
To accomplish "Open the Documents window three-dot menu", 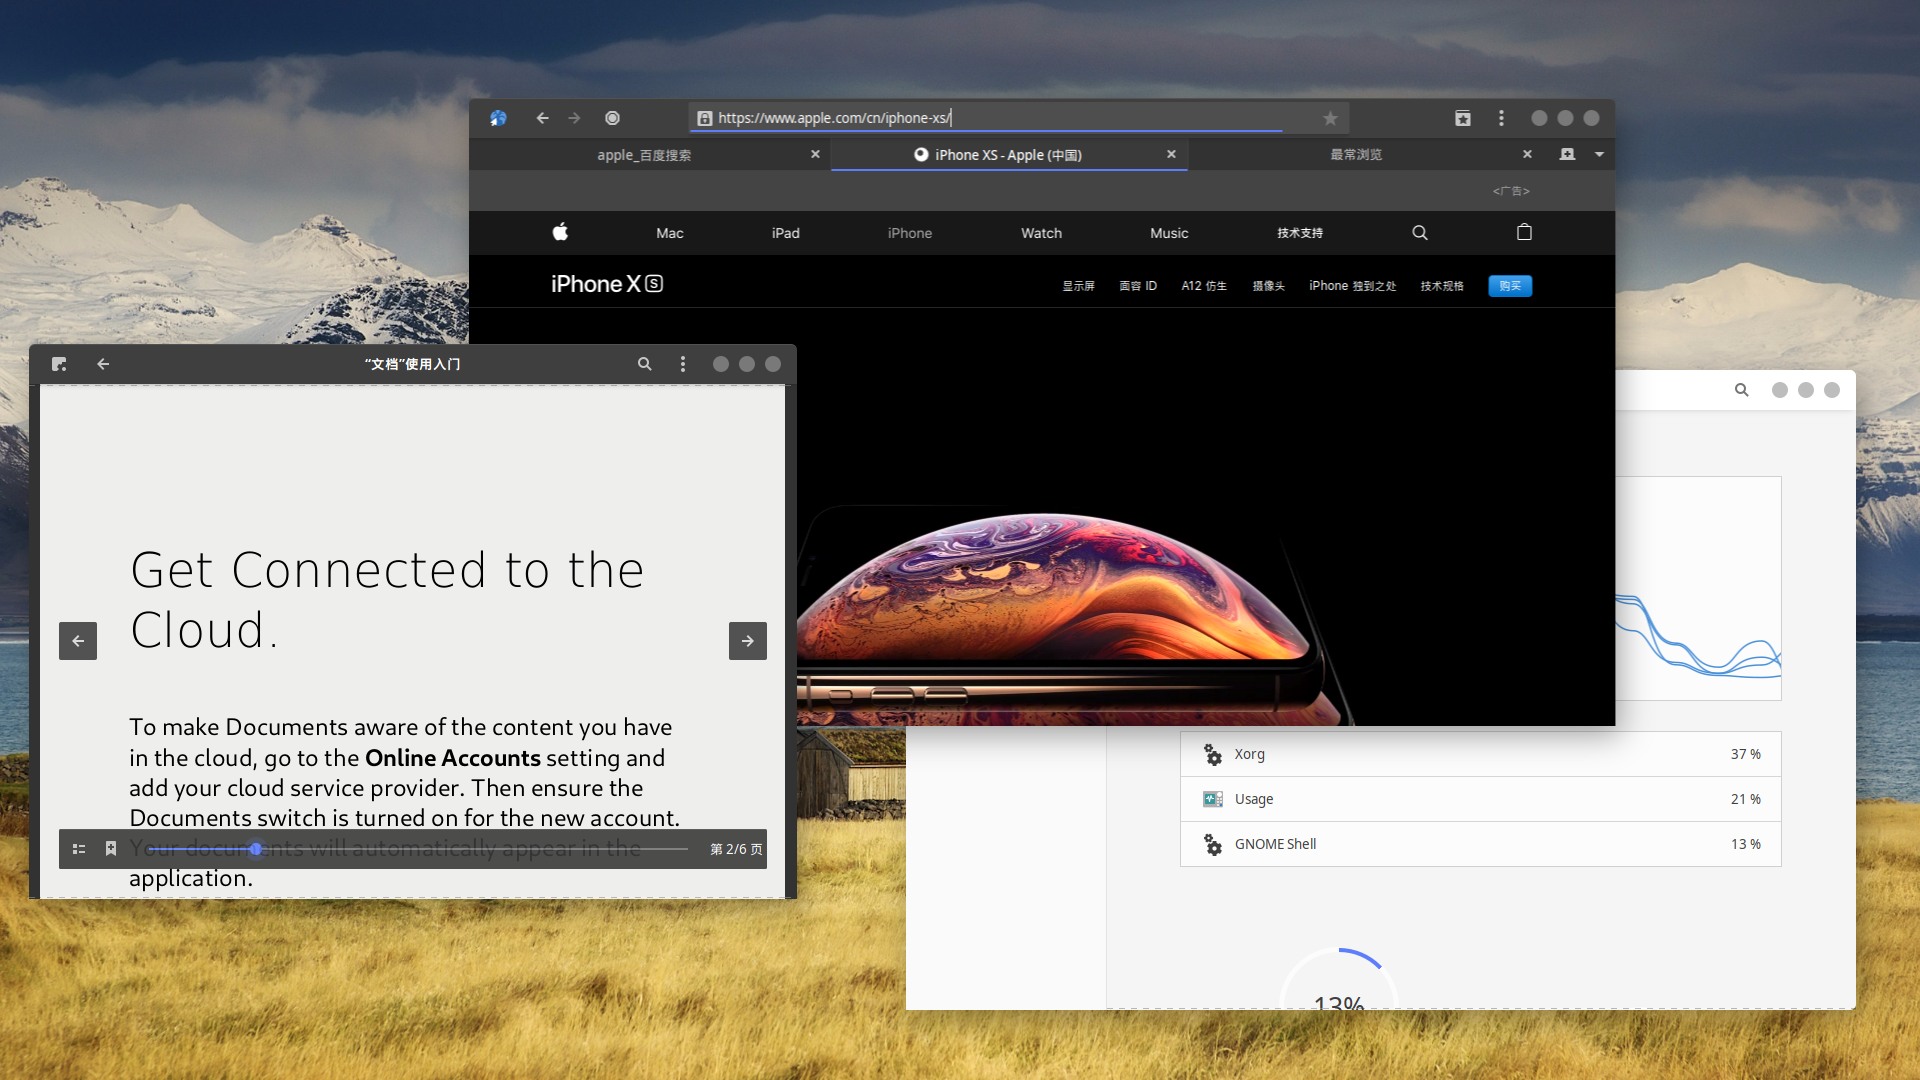I will coord(683,364).
